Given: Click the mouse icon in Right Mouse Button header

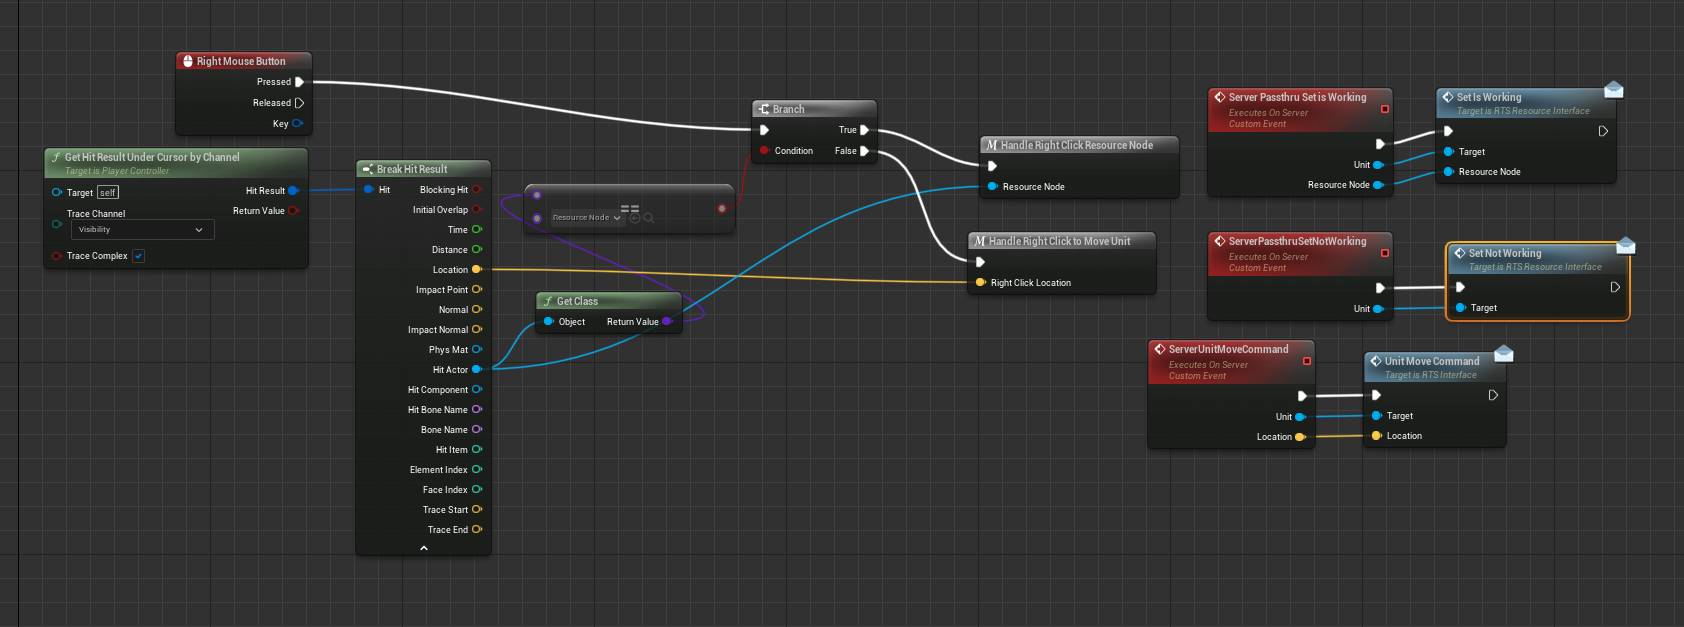Looking at the screenshot, I should pyautogui.click(x=187, y=61).
